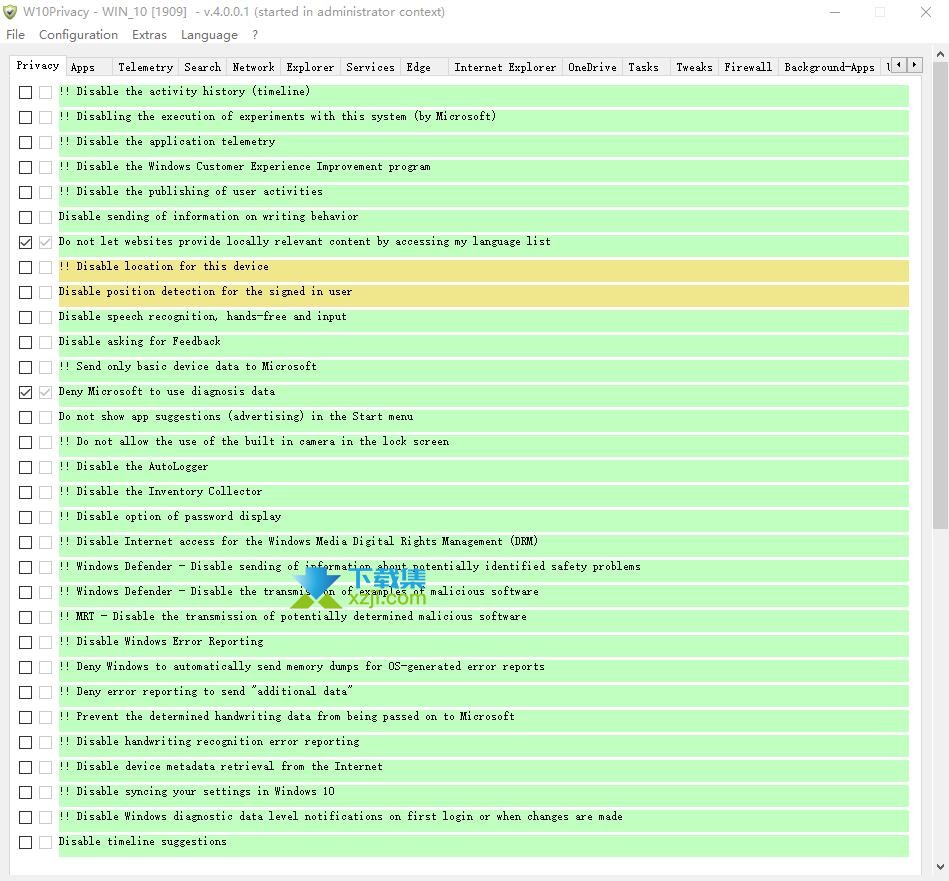Check 'Disable Windows Error Reporting' checkbox
The image size is (949, 881).
[25, 642]
